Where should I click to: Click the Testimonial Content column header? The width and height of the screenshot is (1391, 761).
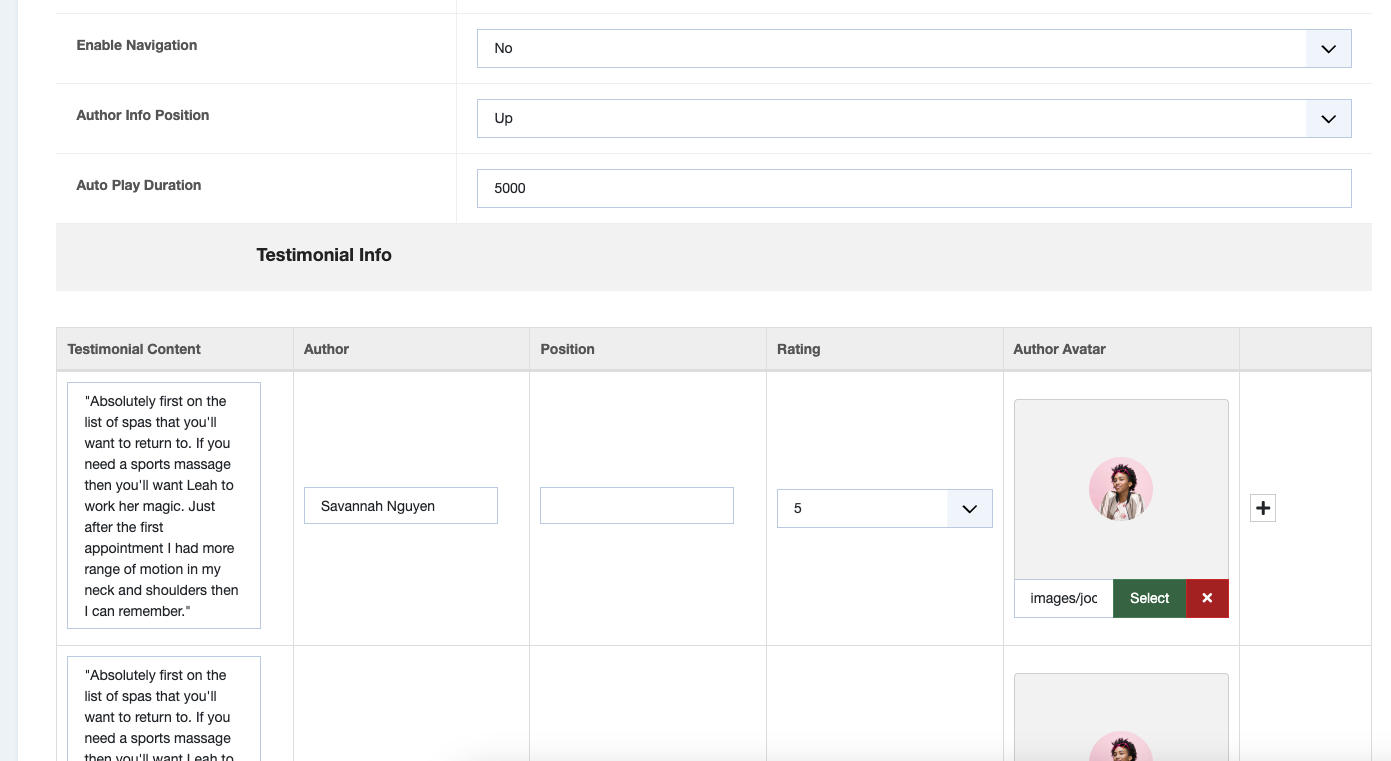click(x=134, y=349)
